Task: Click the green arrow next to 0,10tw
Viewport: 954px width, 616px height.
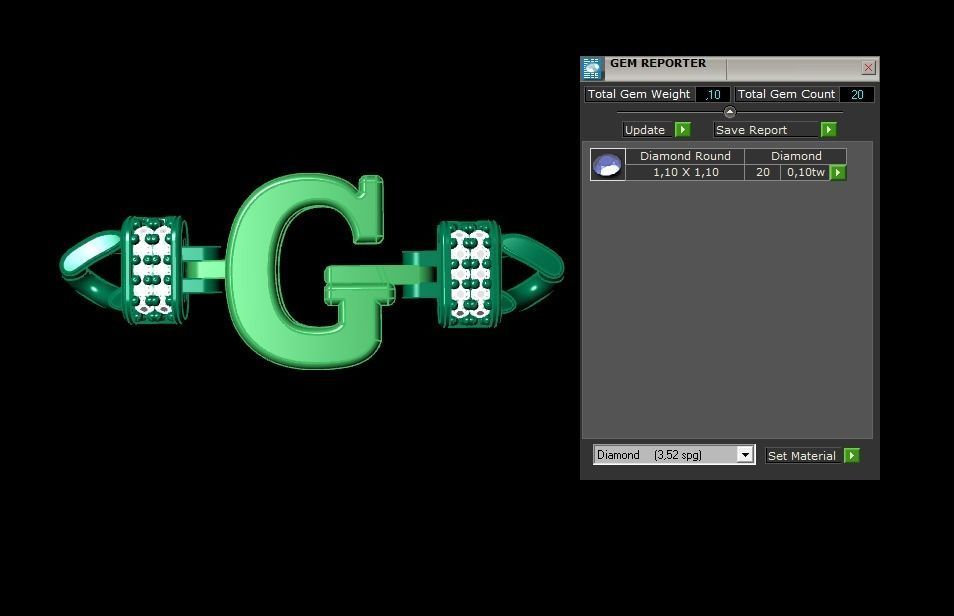Action: pyautogui.click(x=838, y=173)
